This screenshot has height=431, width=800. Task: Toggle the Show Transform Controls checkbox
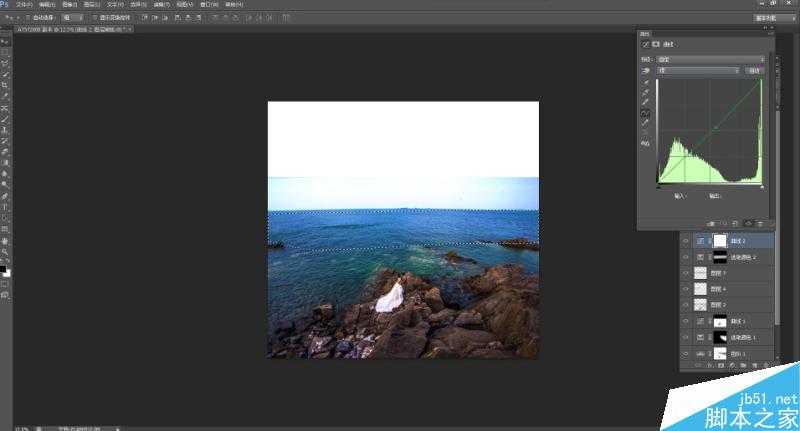pos(95,17)
